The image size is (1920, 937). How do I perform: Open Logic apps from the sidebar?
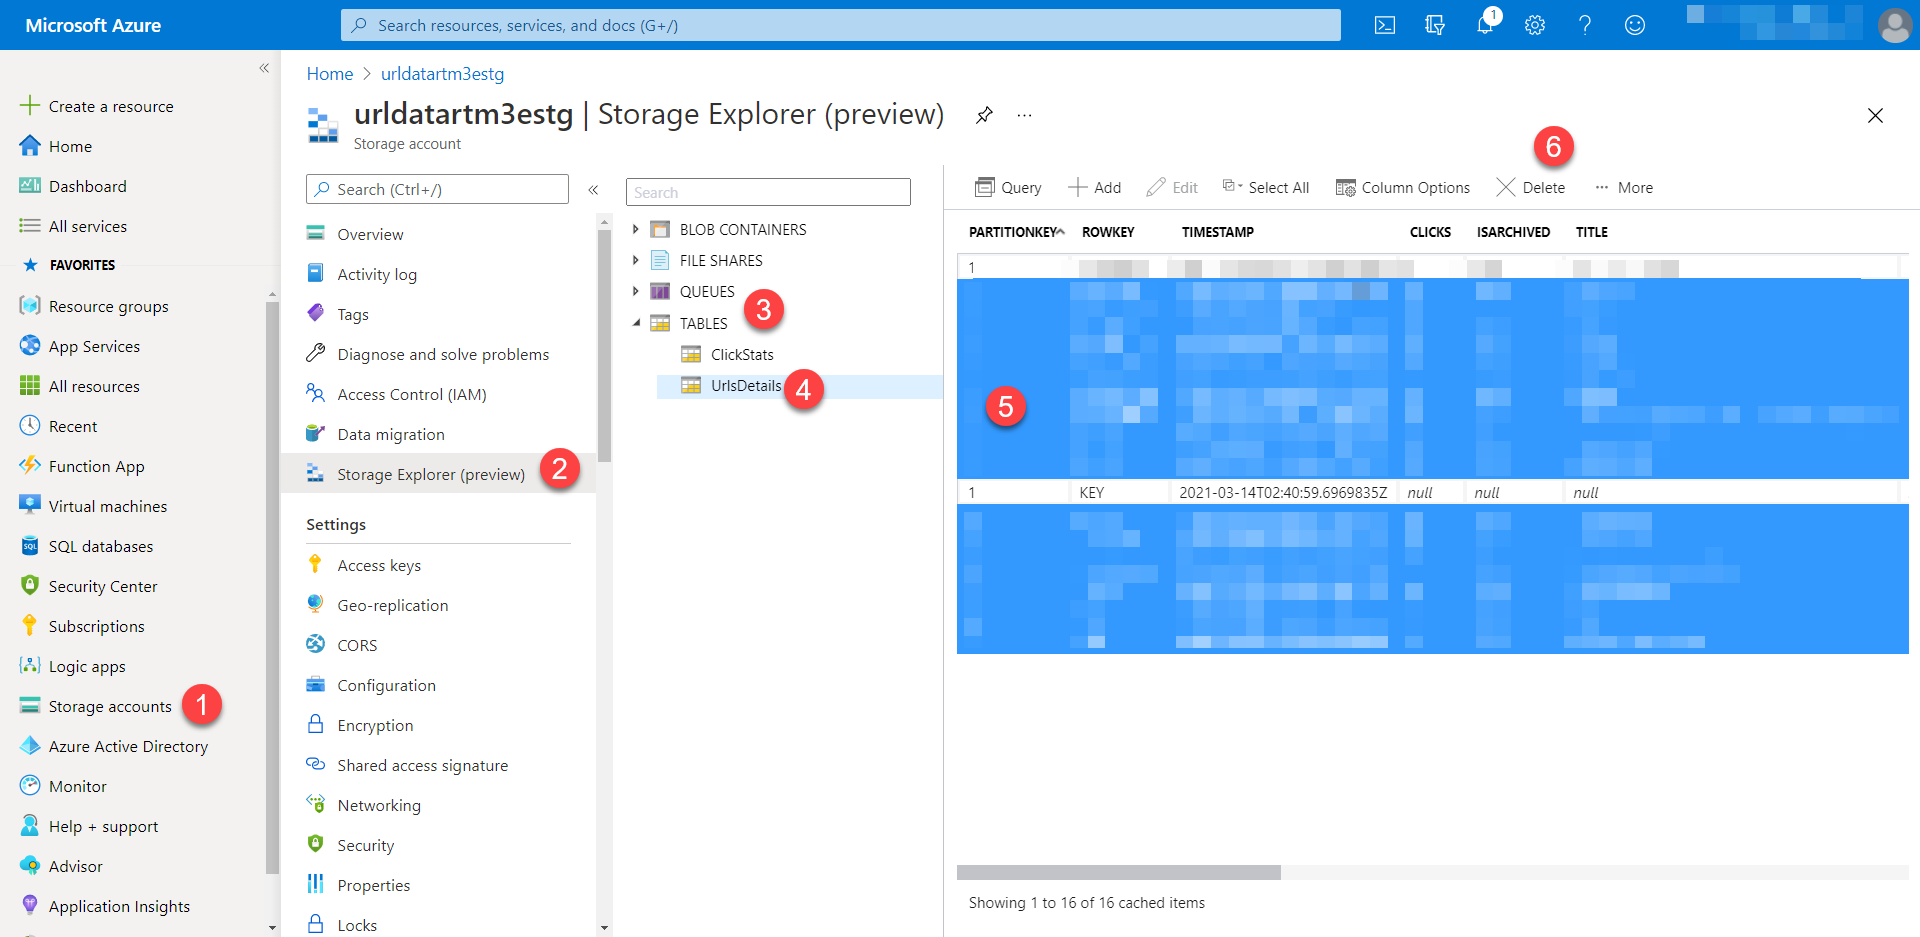(86, 666)
